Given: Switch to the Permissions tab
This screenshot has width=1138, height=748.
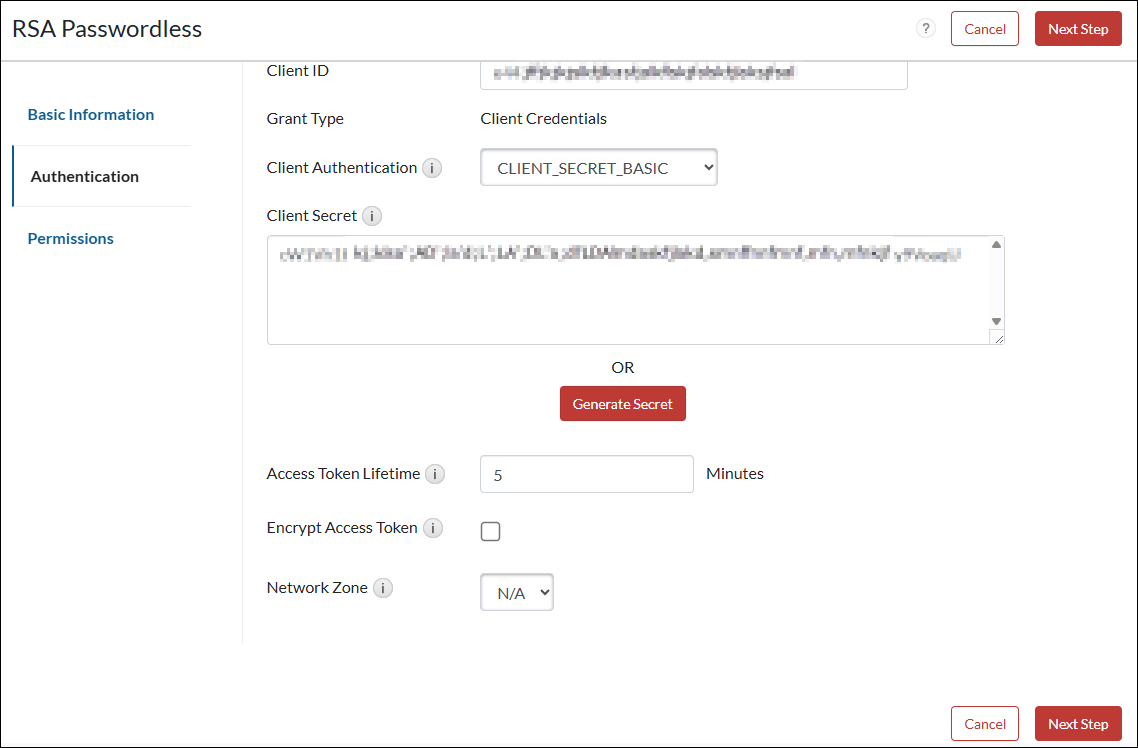Looking at the screenshot, I should point(70,239).
